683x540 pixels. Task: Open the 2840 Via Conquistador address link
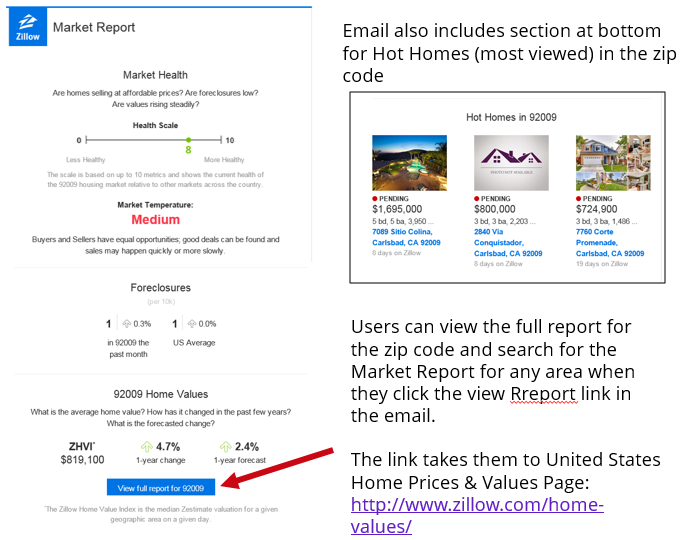pyautogui.click(x=508, y=243)
